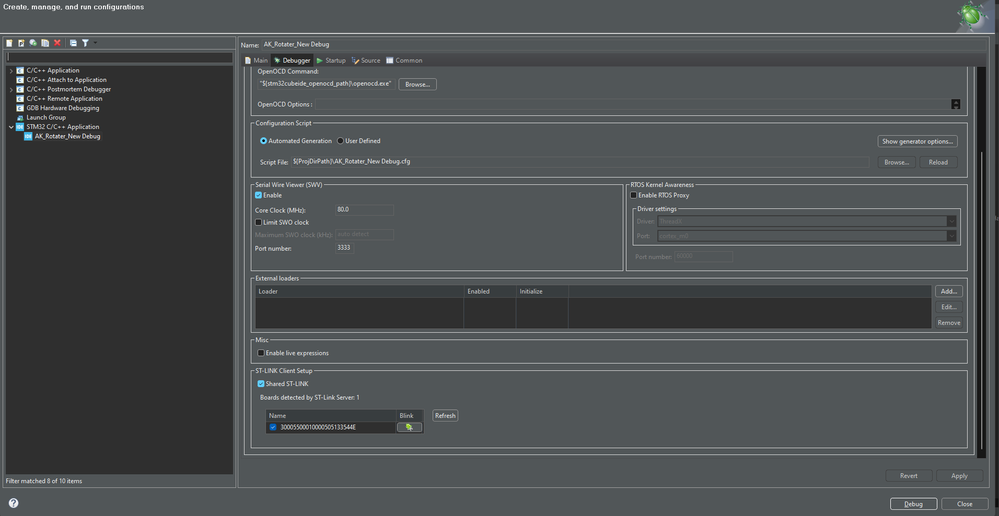Enable Limit SWO clock checkbox
Viewport: 999px width, 516px height.
259,222
